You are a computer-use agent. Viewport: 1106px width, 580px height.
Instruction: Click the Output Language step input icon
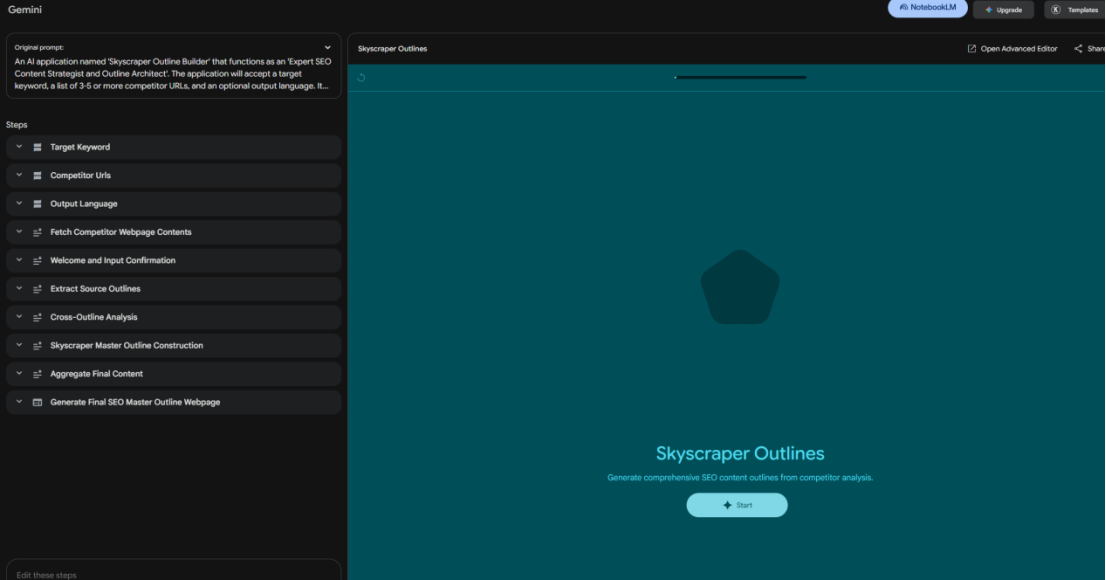(37, 204)
